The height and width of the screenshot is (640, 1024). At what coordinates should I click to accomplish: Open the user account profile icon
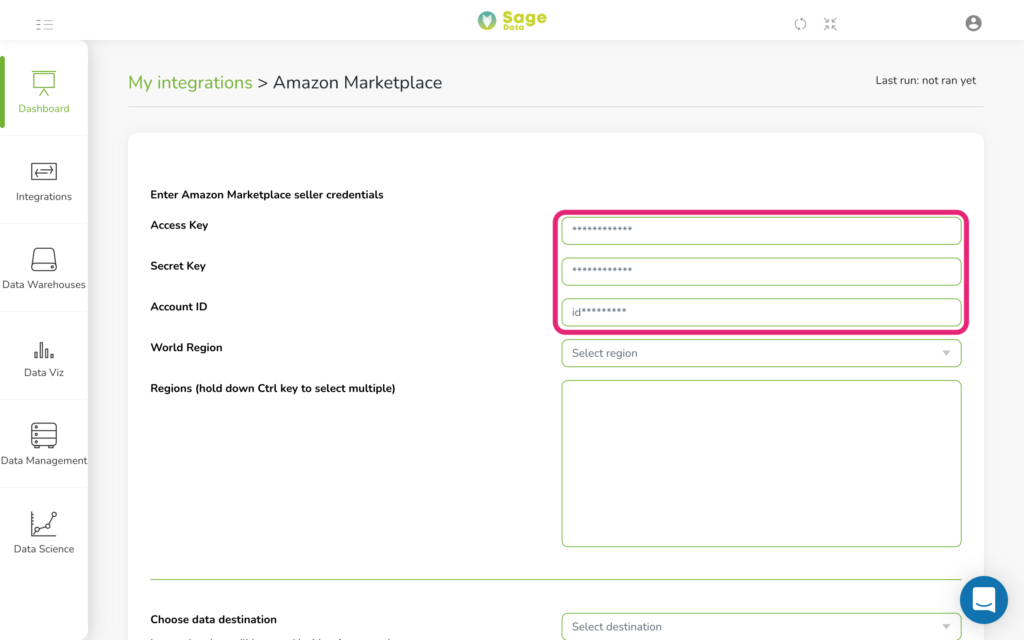973,23
